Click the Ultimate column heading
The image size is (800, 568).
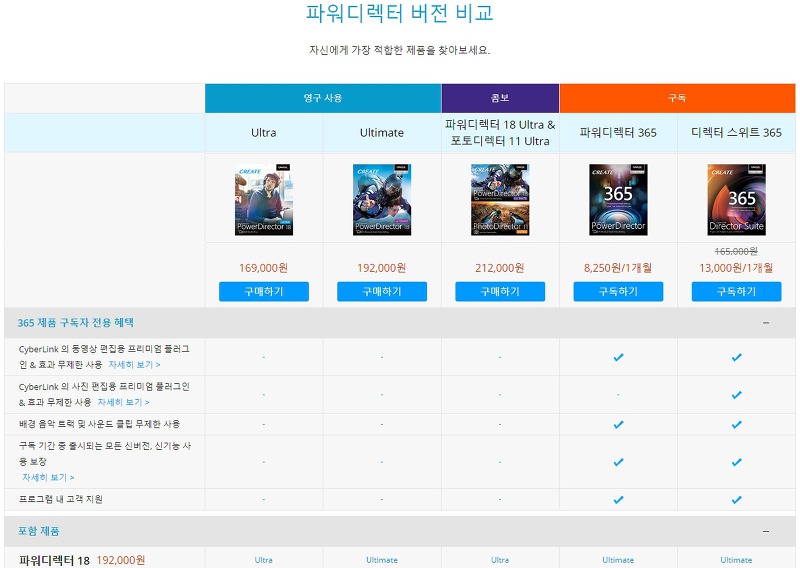tap(382, 133)
